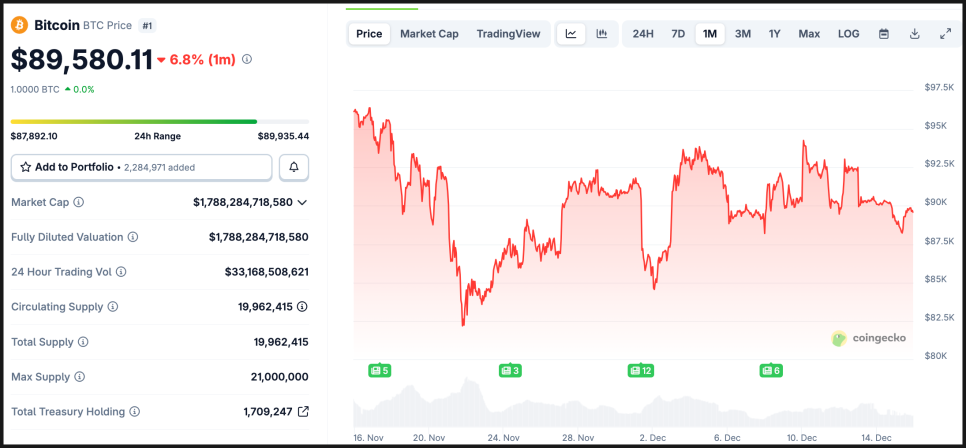Click the news marker labeled 12

tap(641, 371)
